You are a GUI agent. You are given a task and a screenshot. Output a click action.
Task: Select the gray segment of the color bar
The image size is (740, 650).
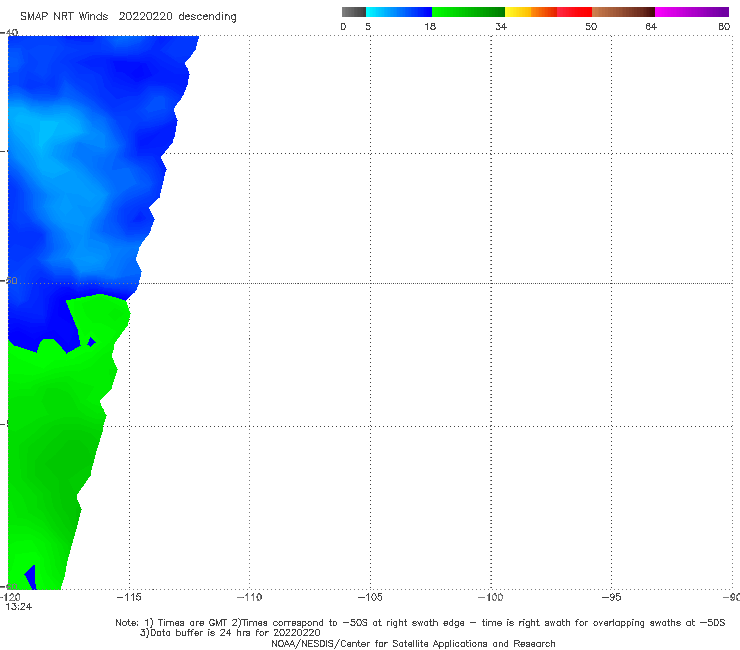354,12
